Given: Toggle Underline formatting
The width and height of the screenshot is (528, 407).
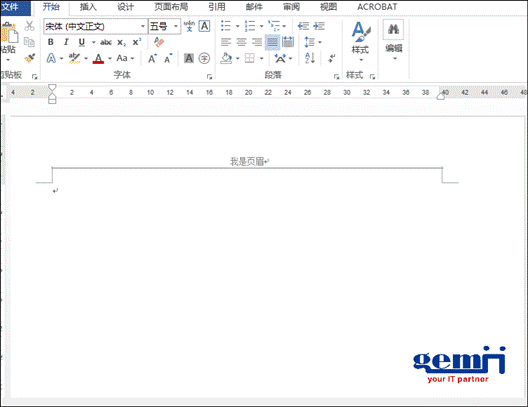Looking at the screenshot, I should click(81, 42).
